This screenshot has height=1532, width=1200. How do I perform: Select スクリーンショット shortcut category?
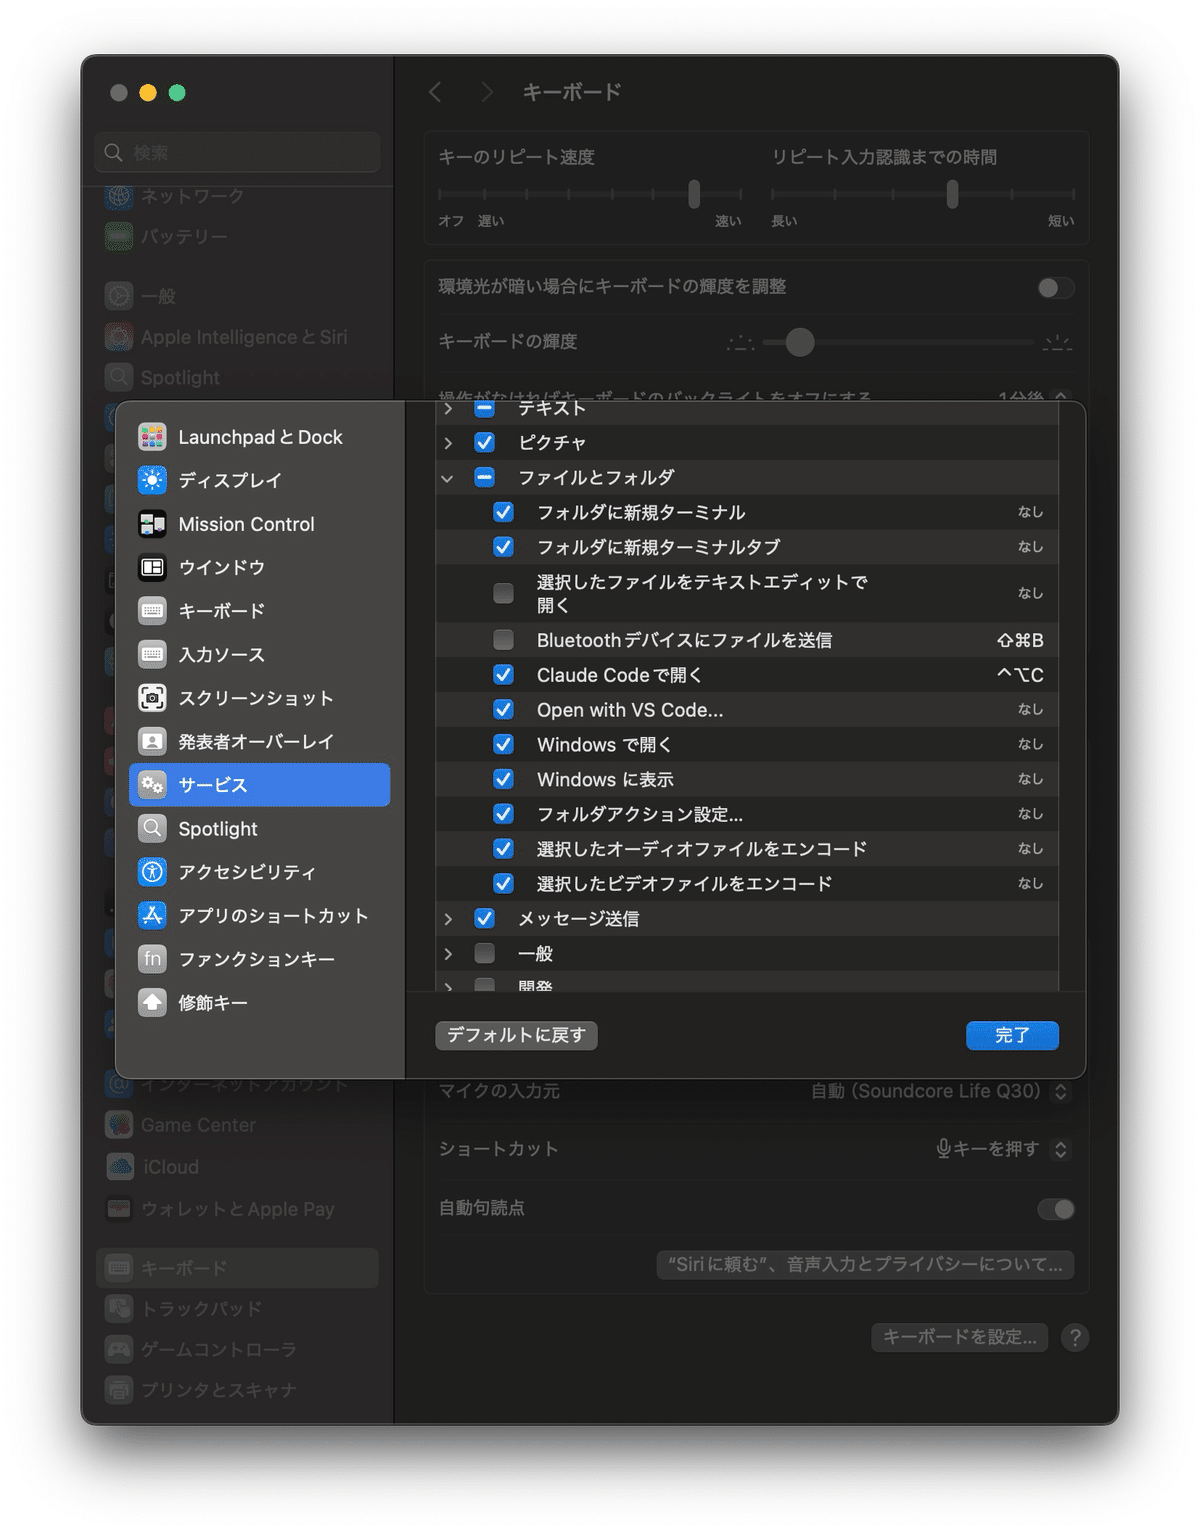click(x=260, y=698)
